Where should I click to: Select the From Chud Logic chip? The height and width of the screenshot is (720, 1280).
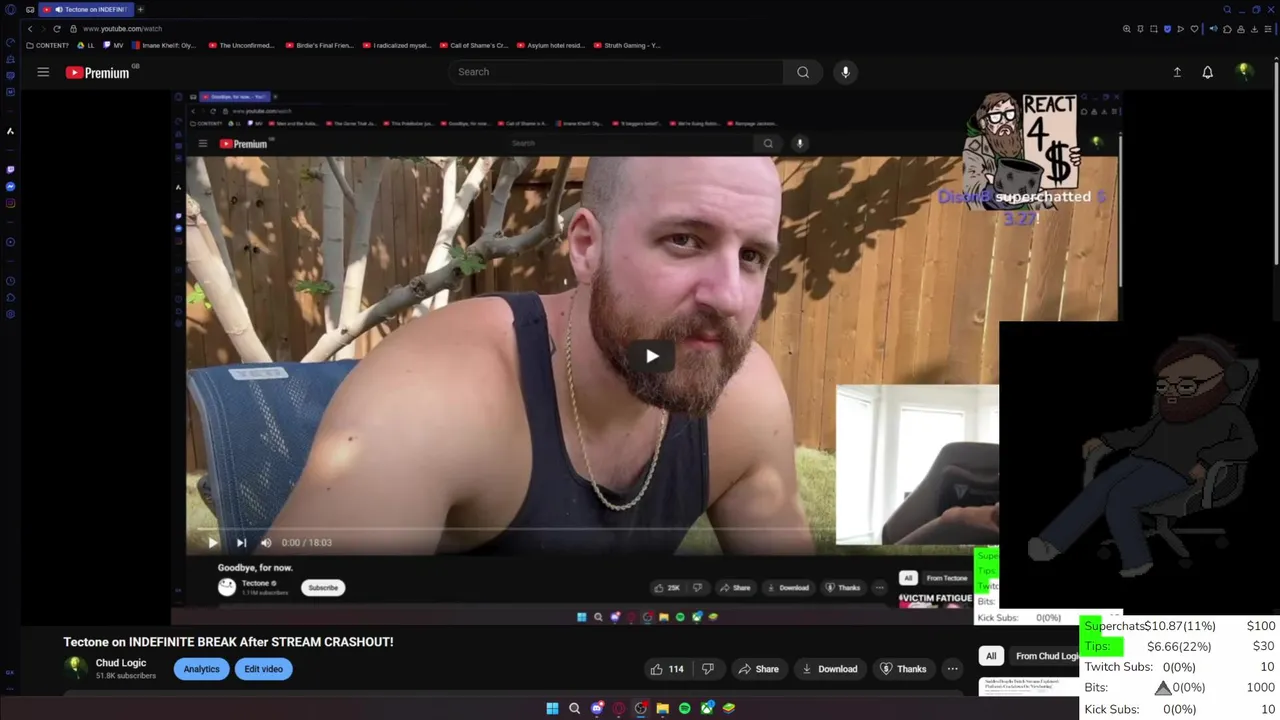coord(1046,656)
